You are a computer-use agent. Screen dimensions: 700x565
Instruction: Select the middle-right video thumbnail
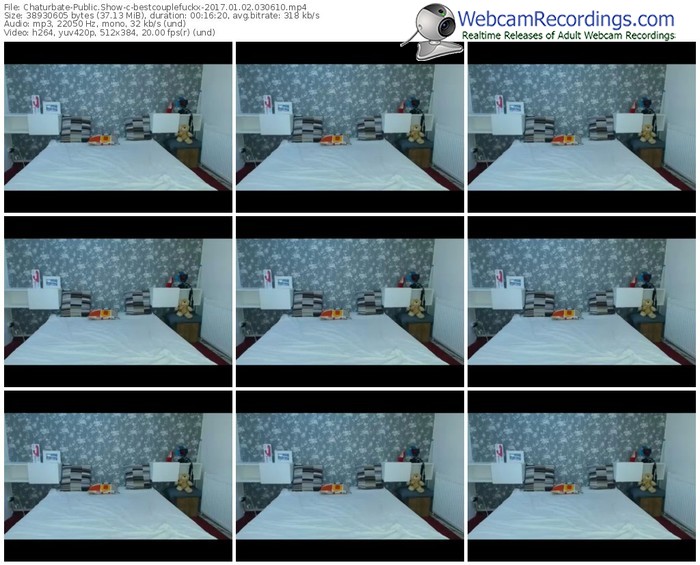[581, 301]
